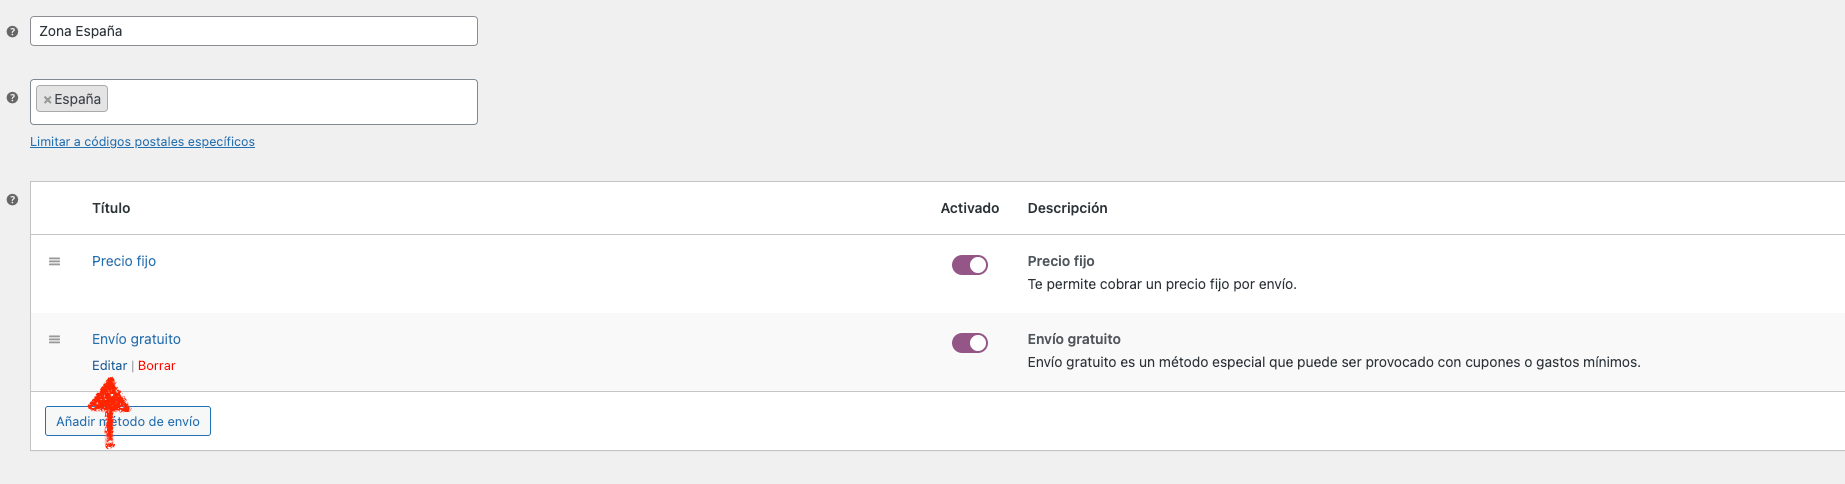
Task: Grab the drag handle for Envío gratuito row
Action: coord(55,339)
